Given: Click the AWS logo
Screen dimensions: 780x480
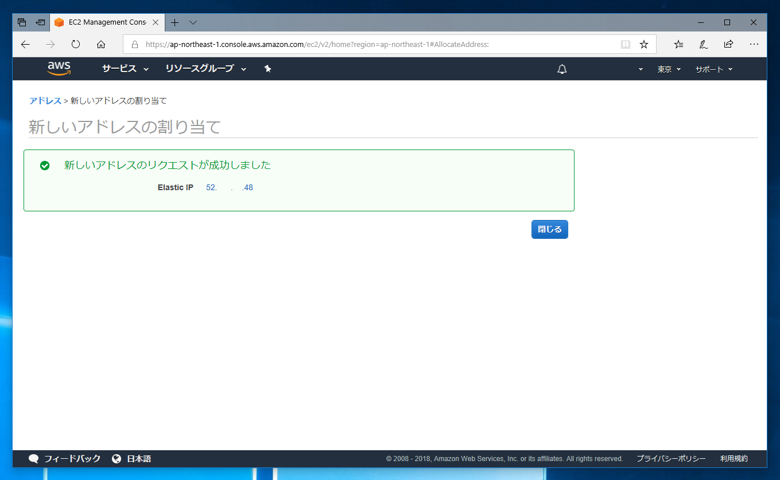Looking at the screenshot, I should pyautogui.click(x=59, y=69).
